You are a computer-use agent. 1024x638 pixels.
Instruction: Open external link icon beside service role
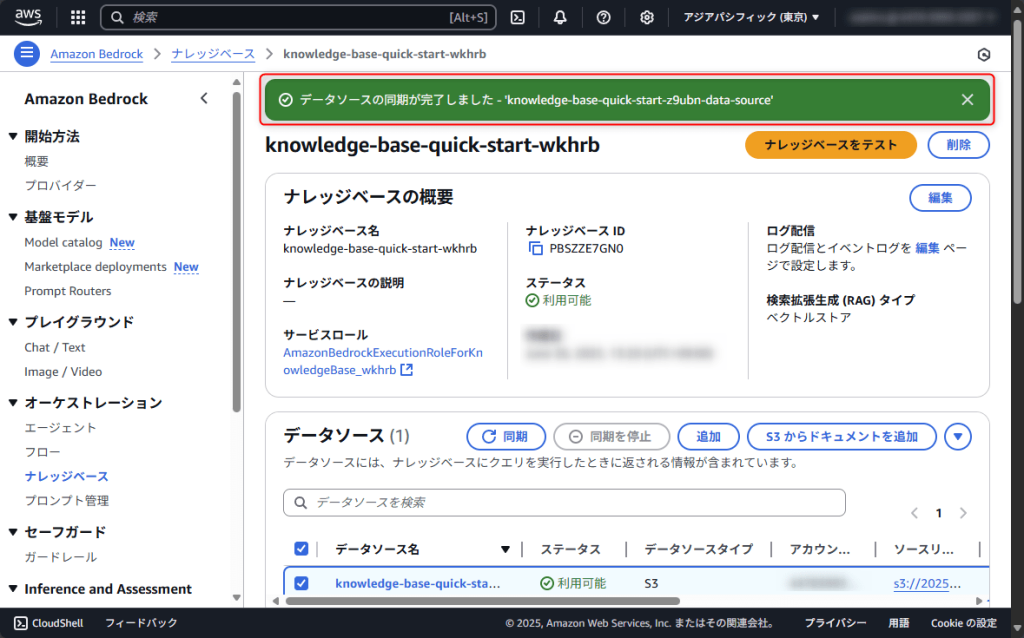tap(406, 370)
